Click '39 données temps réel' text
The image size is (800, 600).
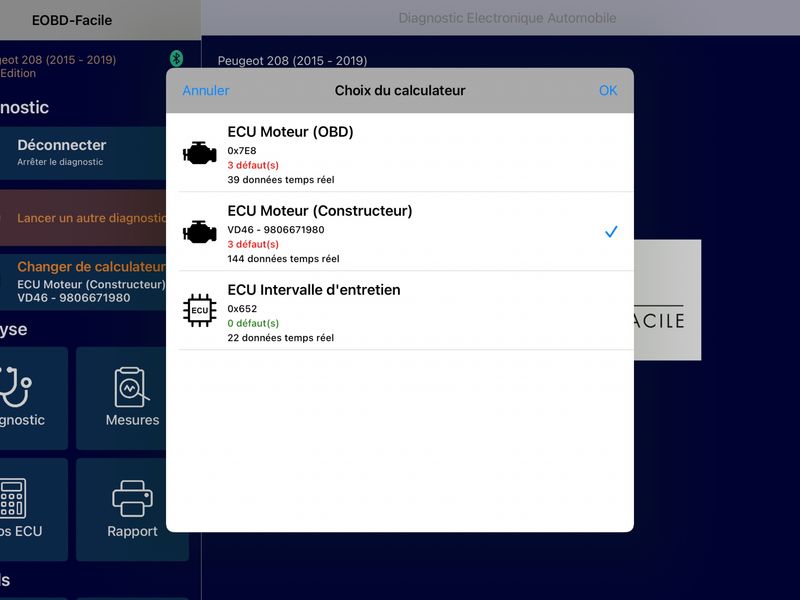281,180
